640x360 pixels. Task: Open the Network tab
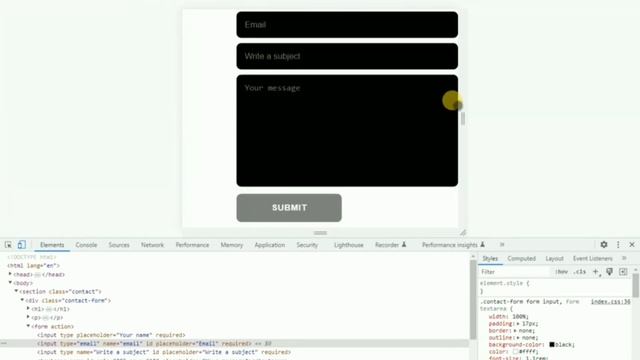coord(152,245)
